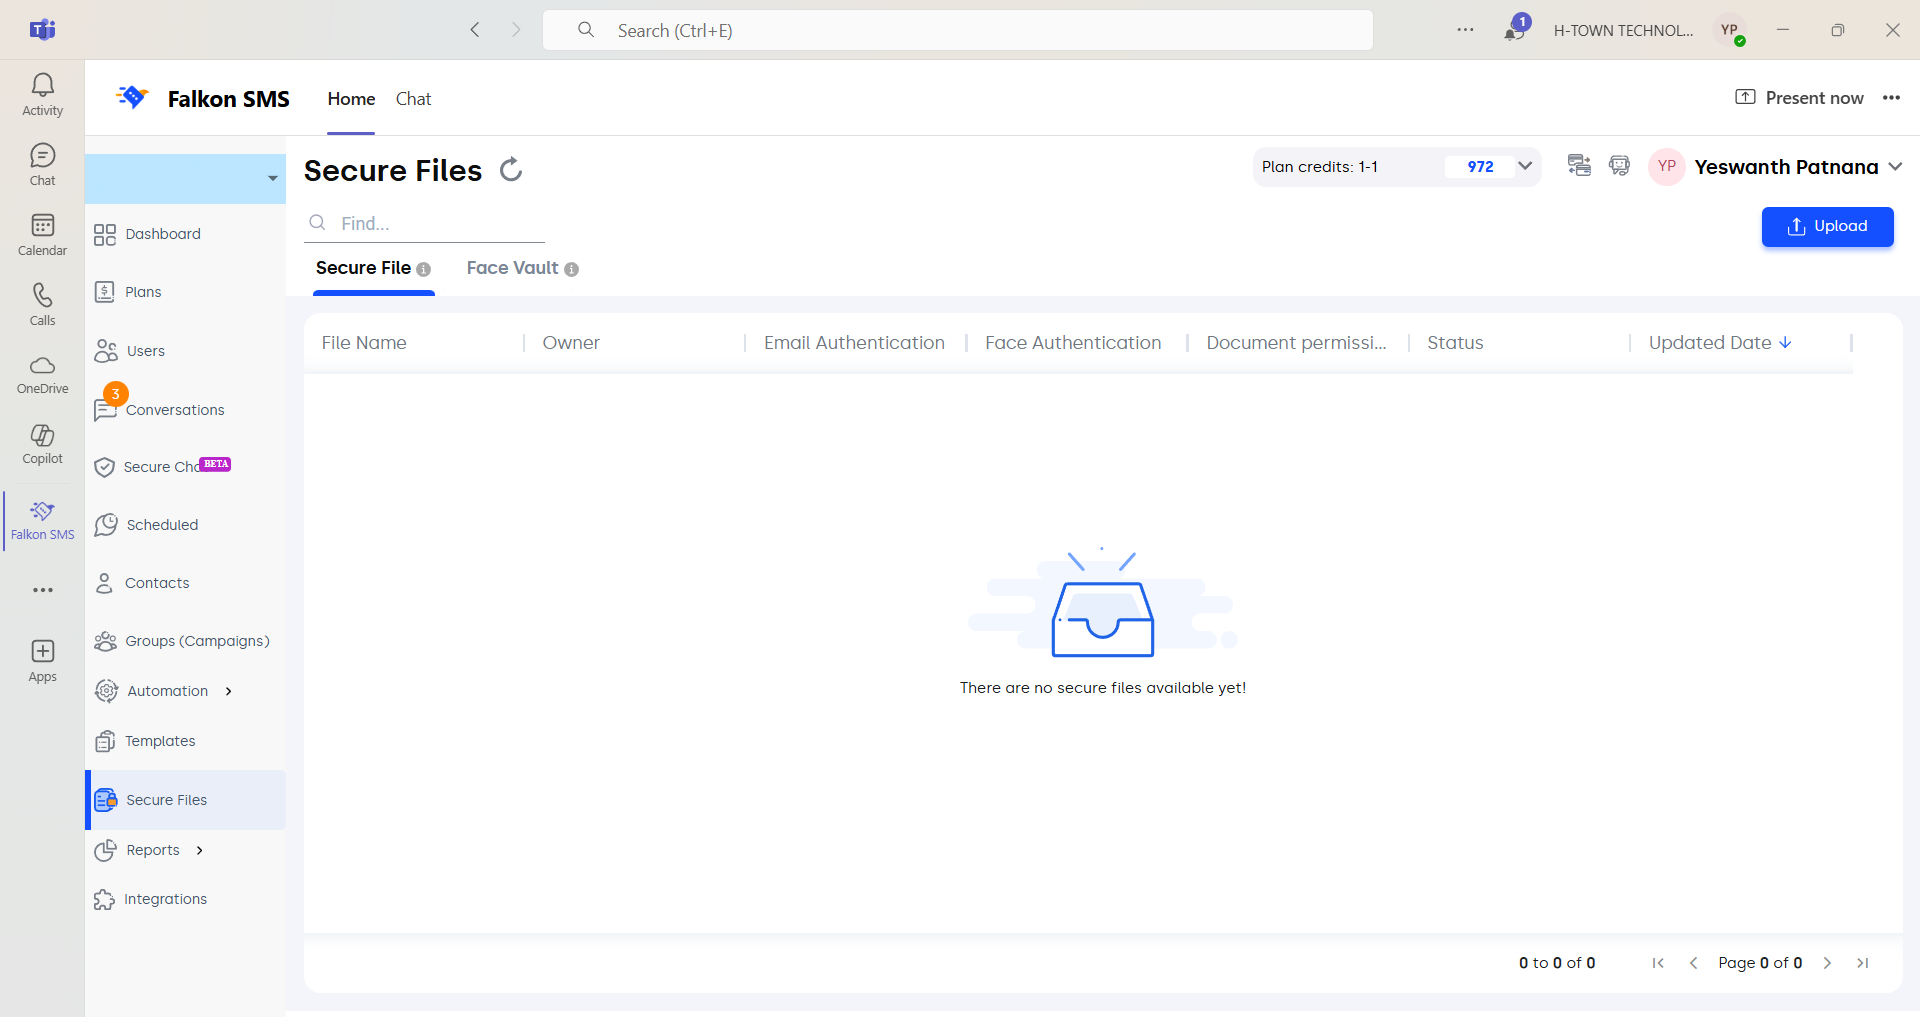
Task: Open OneDrive in Teams rail
Action: tap(42, 375)
